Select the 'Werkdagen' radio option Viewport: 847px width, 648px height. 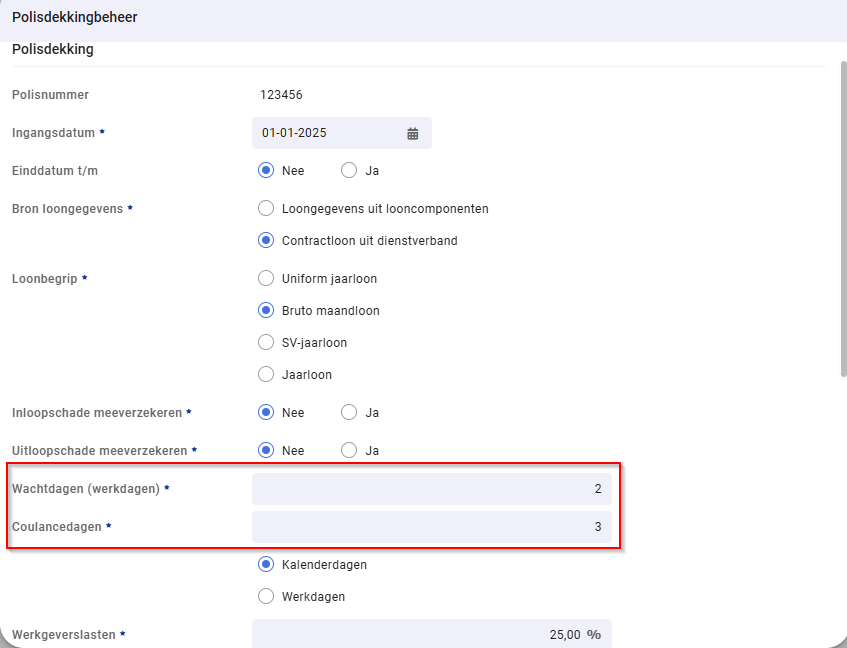pyautogui.click(x=266, y=597)
